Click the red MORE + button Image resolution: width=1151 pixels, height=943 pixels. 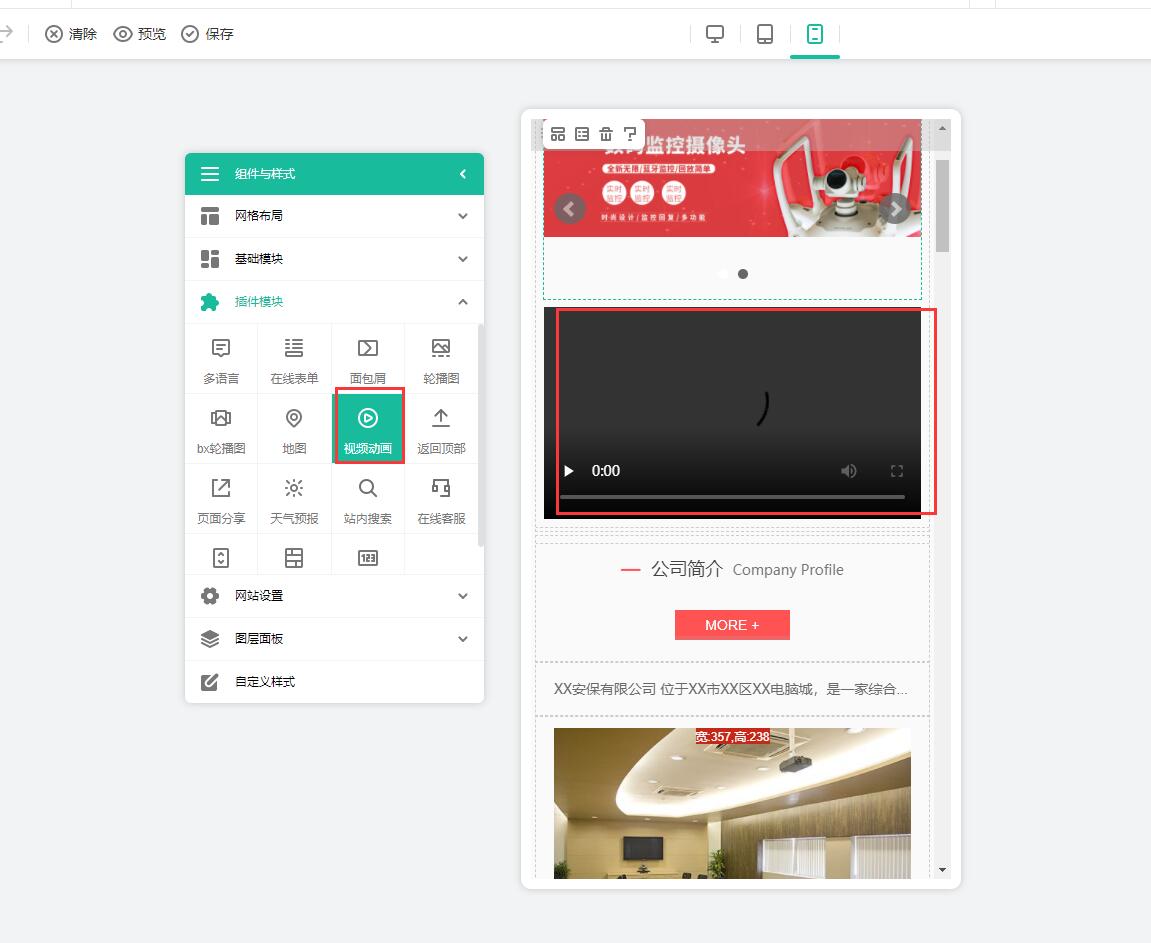click(x=732, y=625)
